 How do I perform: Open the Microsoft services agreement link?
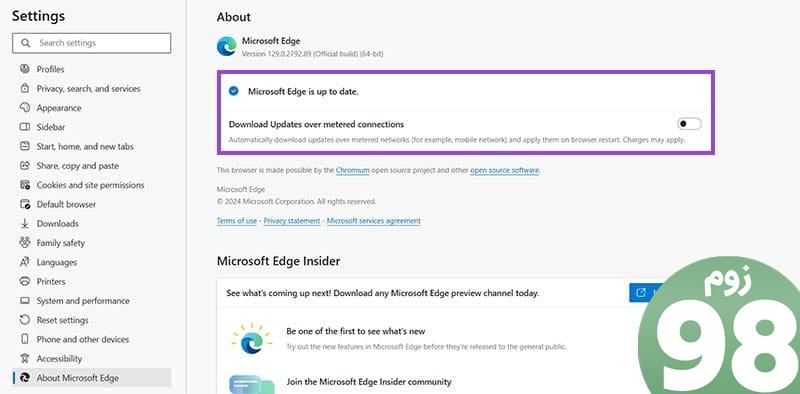point(373,221)
